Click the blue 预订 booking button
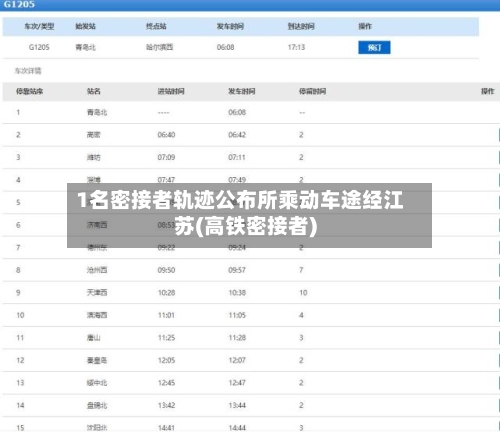 pos(374,47)
